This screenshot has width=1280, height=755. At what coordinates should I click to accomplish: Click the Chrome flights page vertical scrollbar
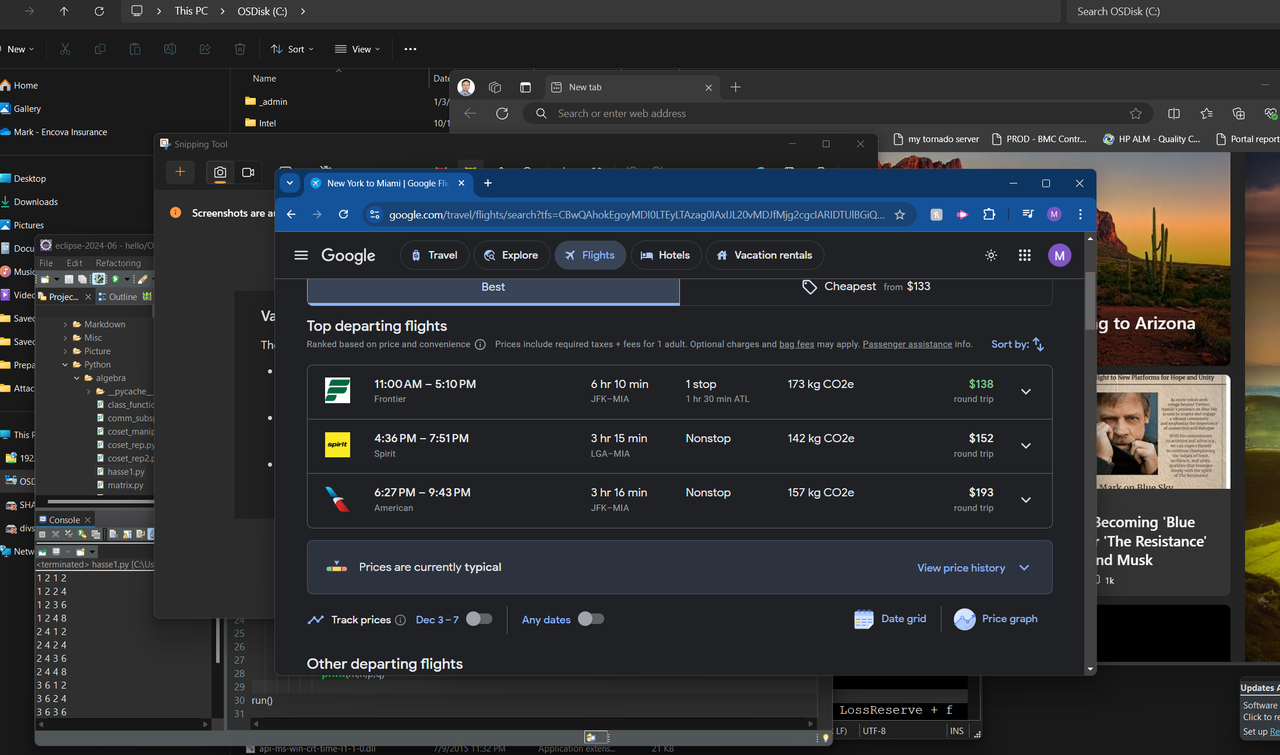[x=1090, y=300]
